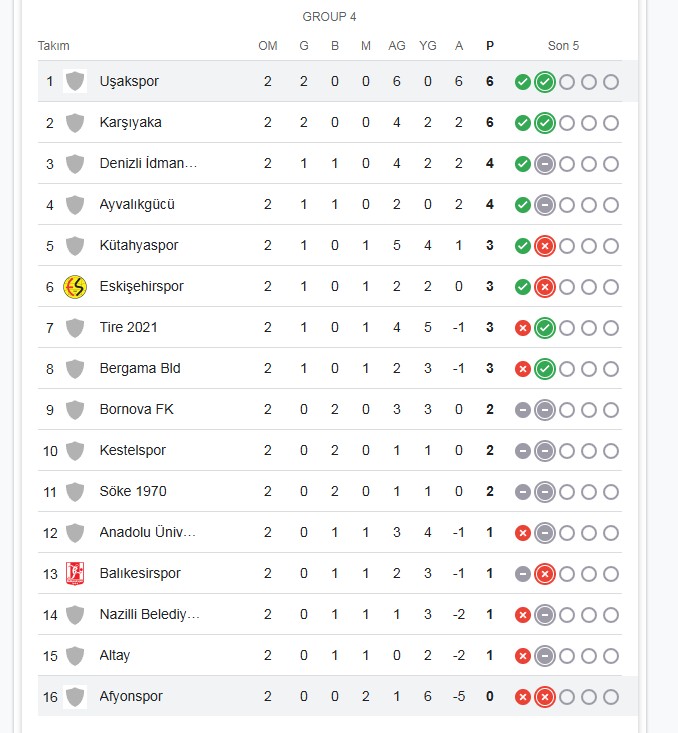Click the Anadolu Üniv… team name
Screen dimensions: 678x733
[x=148, y=532]
